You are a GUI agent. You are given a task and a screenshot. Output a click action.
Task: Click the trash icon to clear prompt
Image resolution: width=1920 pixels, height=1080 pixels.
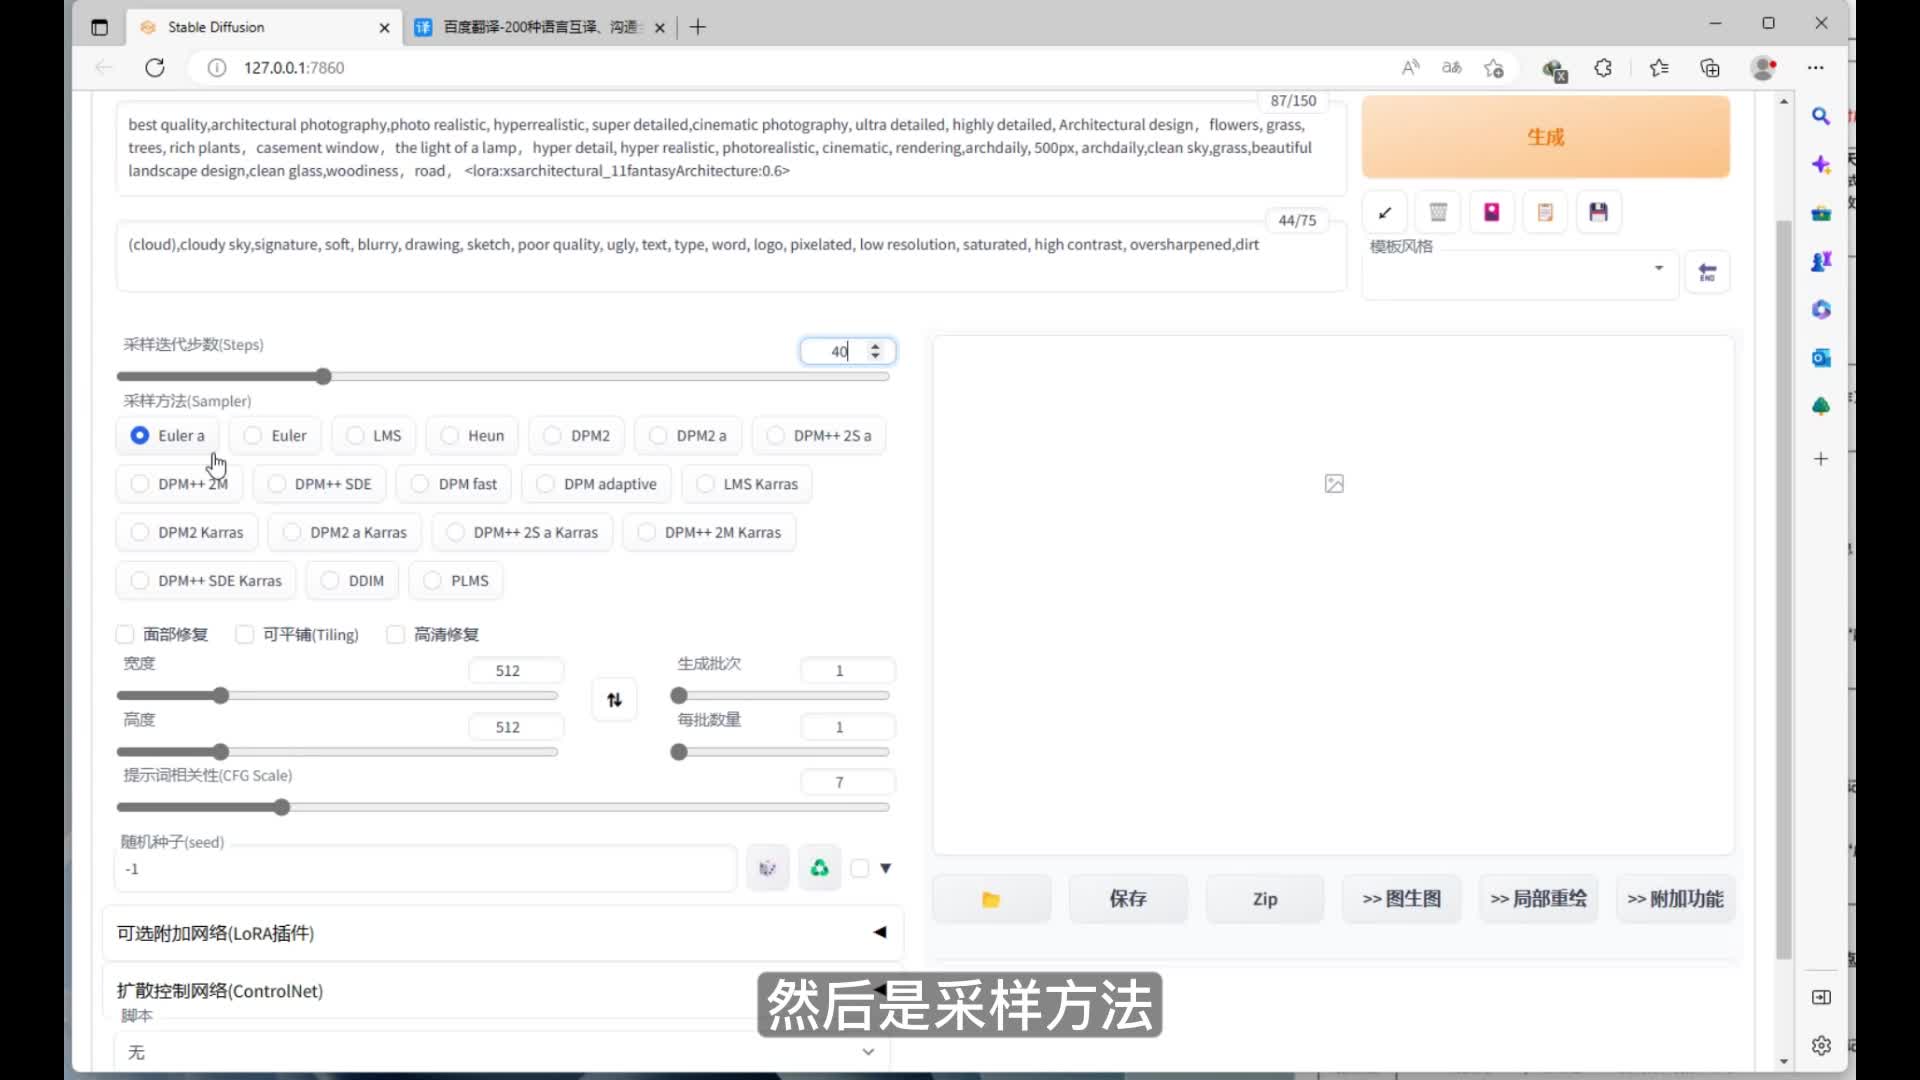pos(1438,212)
